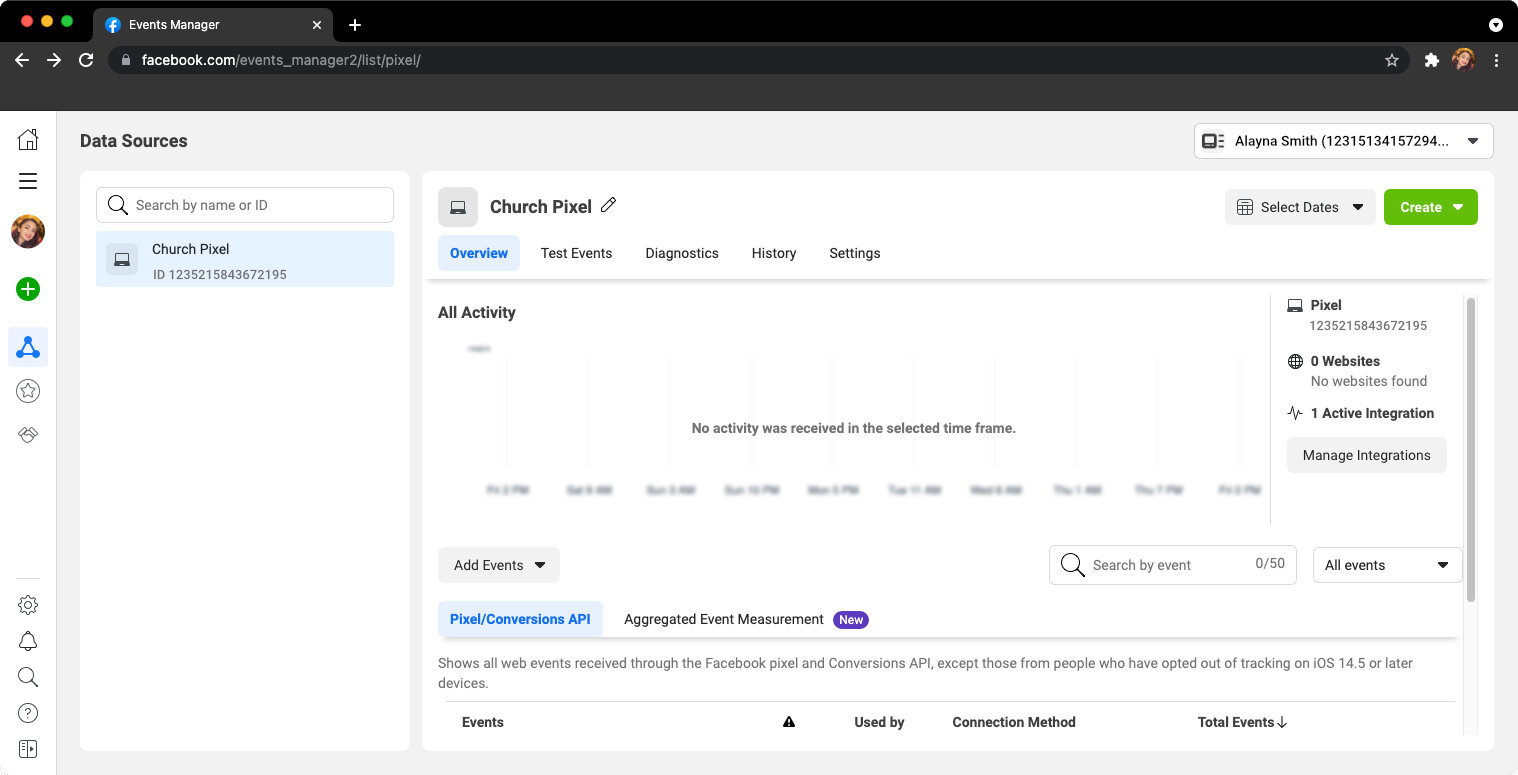Open the History tab

point(774,253)
